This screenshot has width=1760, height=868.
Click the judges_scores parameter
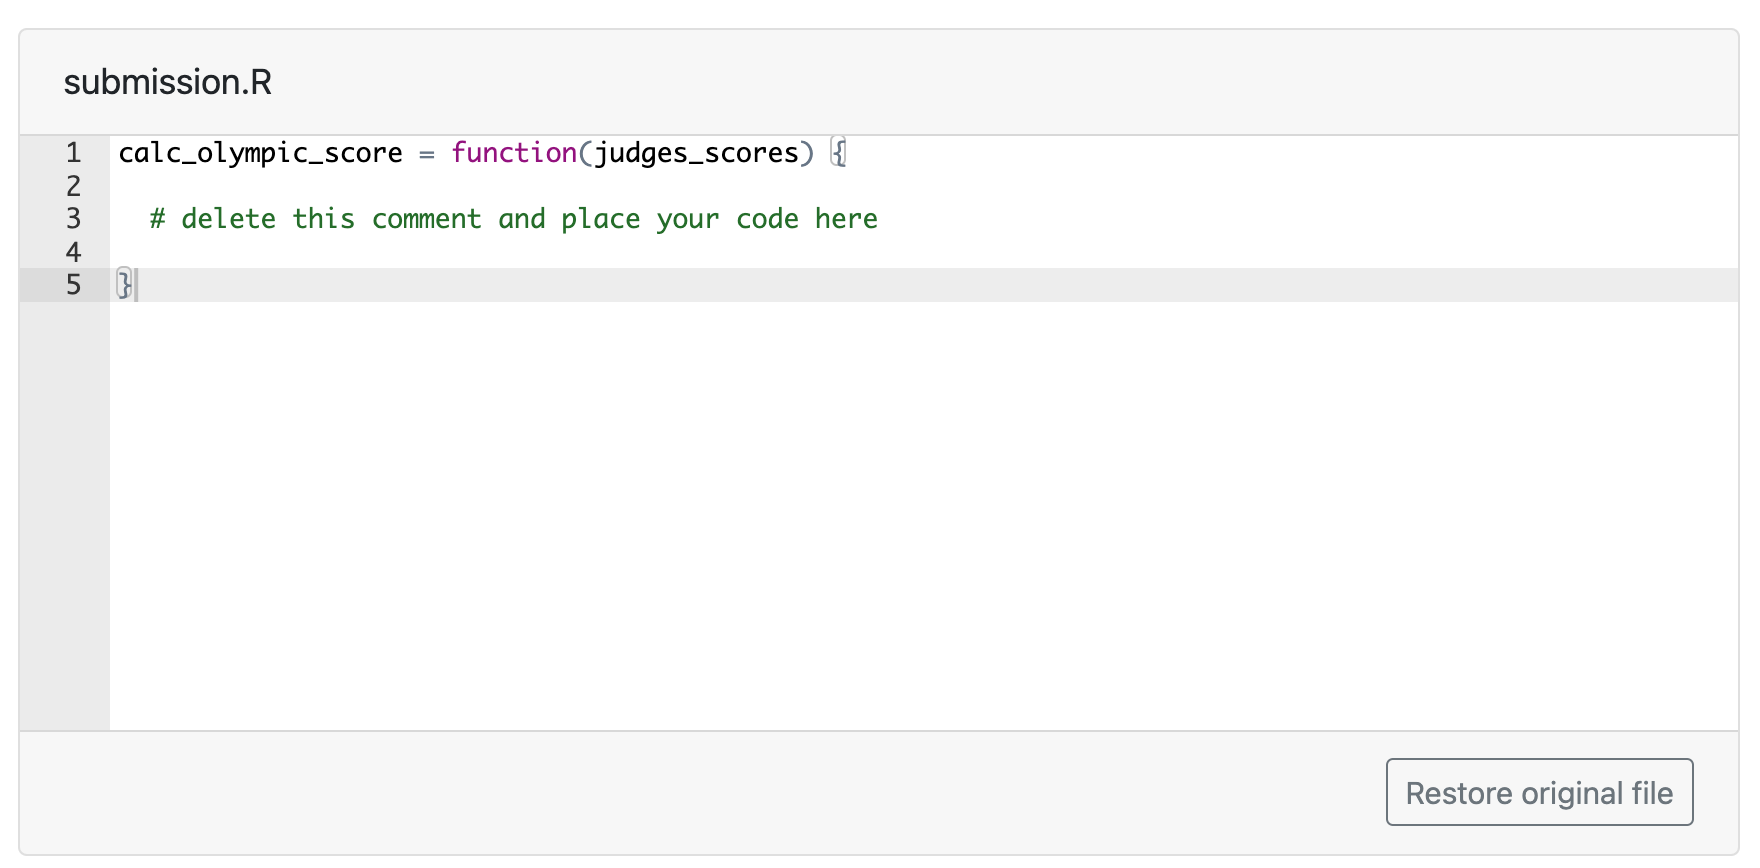point(700,152)
